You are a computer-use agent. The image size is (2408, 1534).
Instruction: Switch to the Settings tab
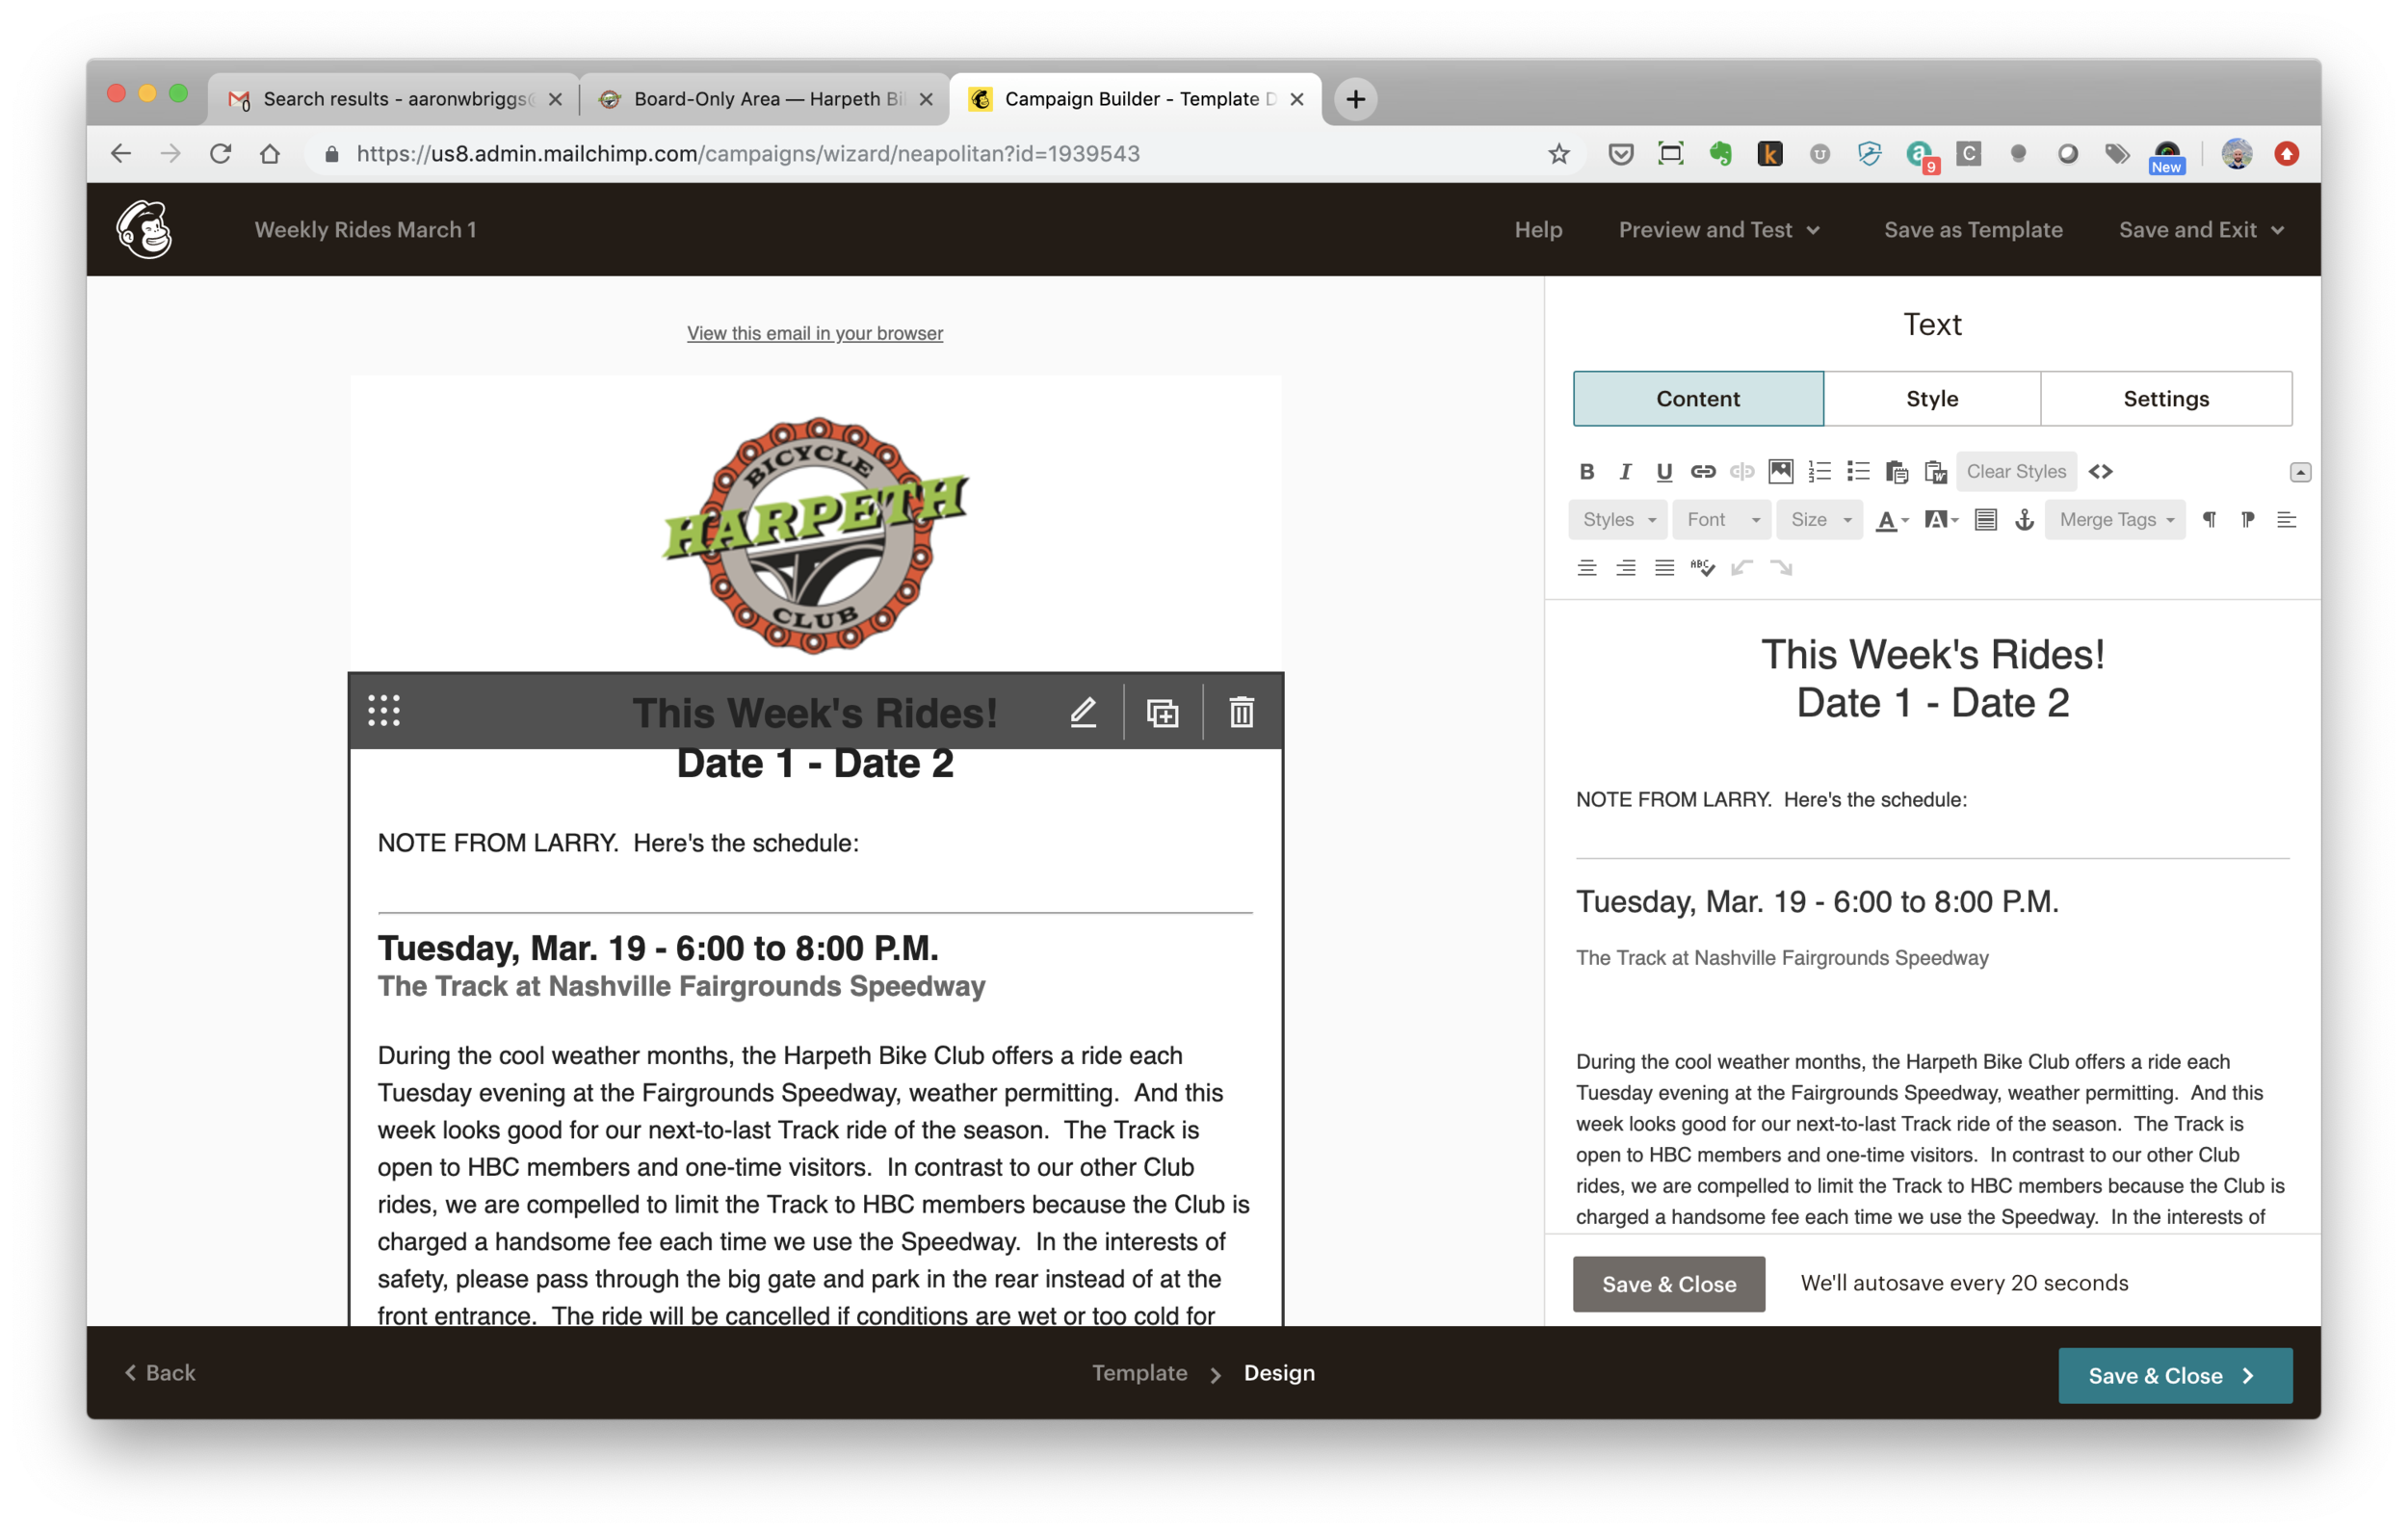coord(2166,398)
